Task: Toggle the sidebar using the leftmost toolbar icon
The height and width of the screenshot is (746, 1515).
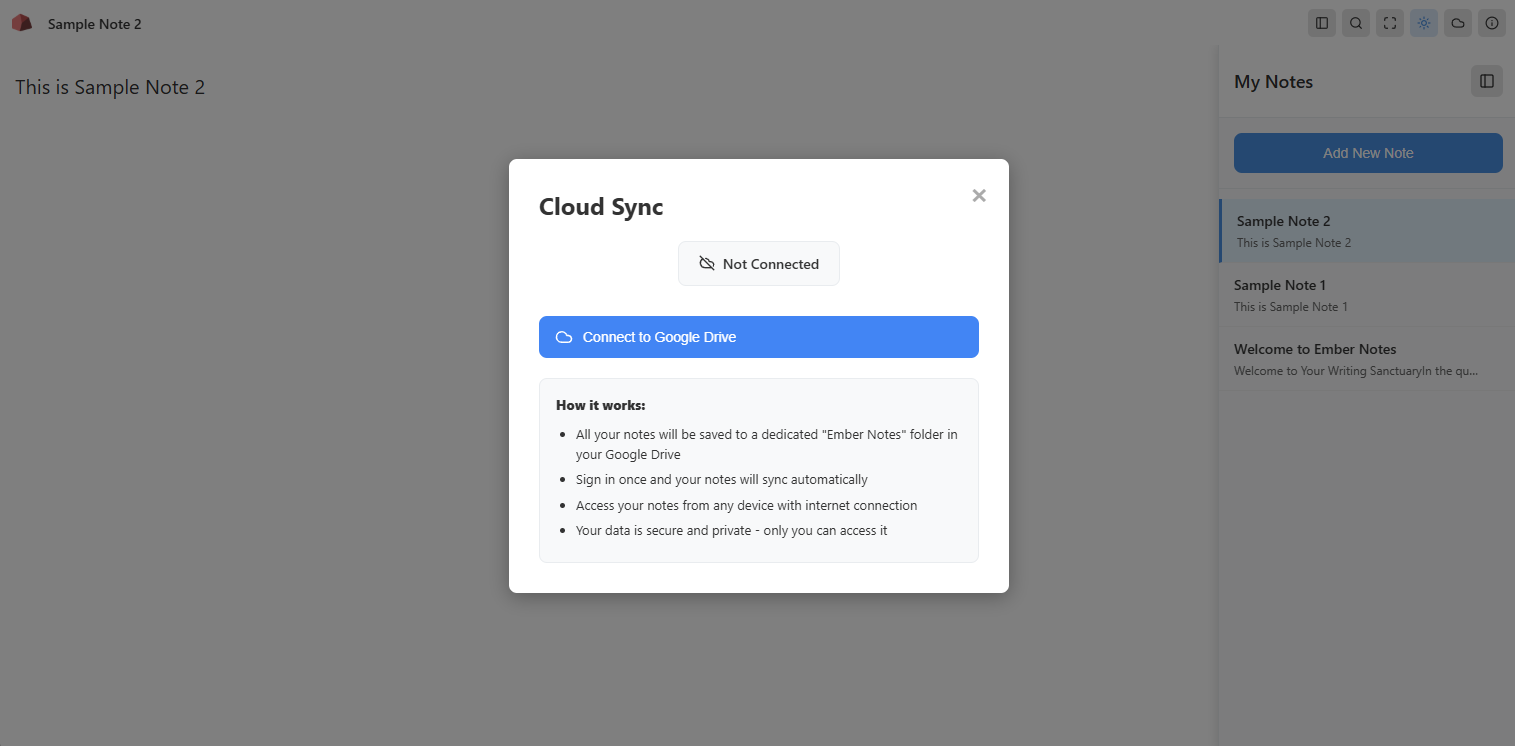Action: 1321,22
